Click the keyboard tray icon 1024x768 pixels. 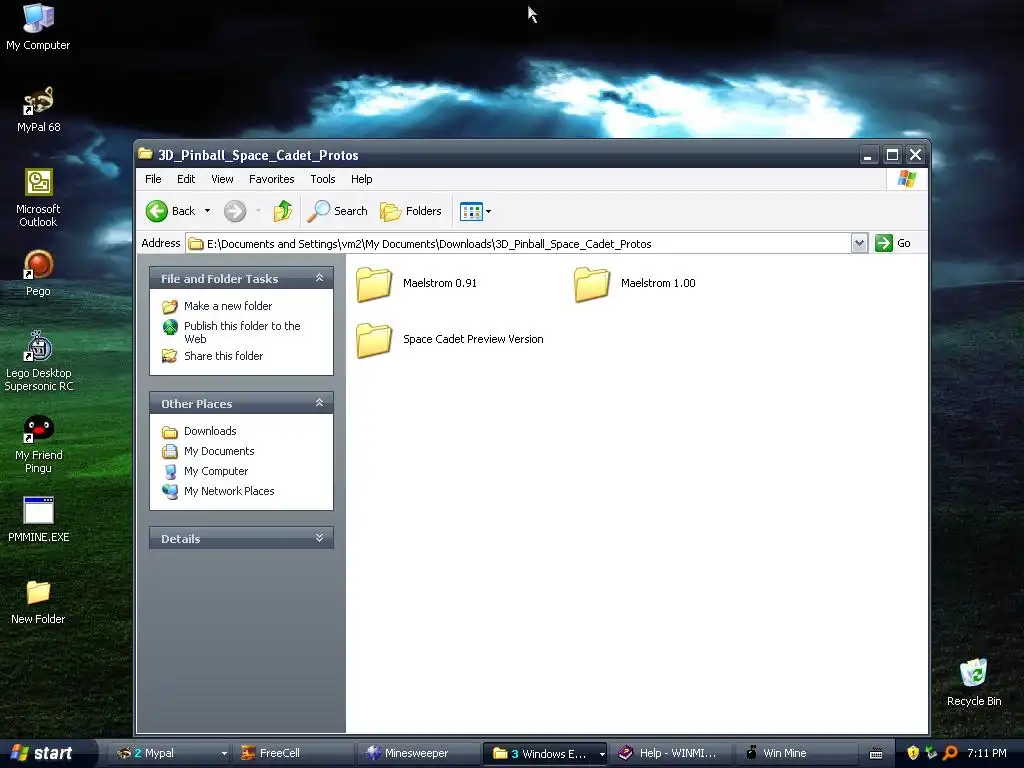pos(876,754)
